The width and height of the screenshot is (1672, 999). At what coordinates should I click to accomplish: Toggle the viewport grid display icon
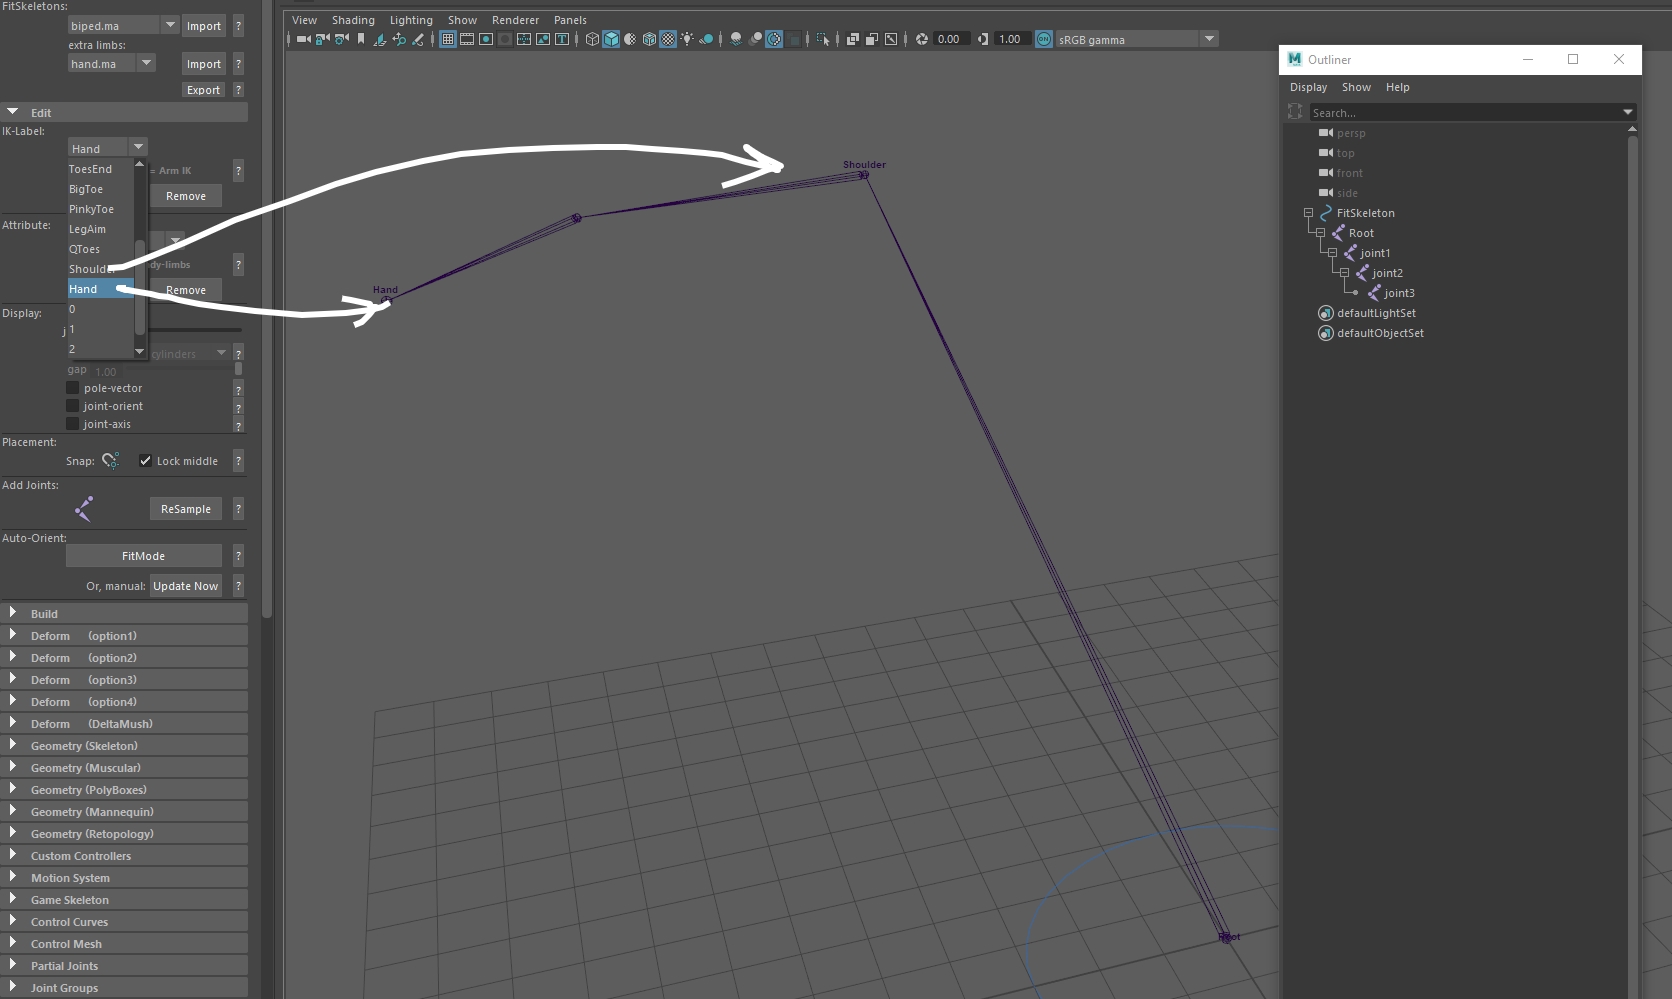point(447,39)
